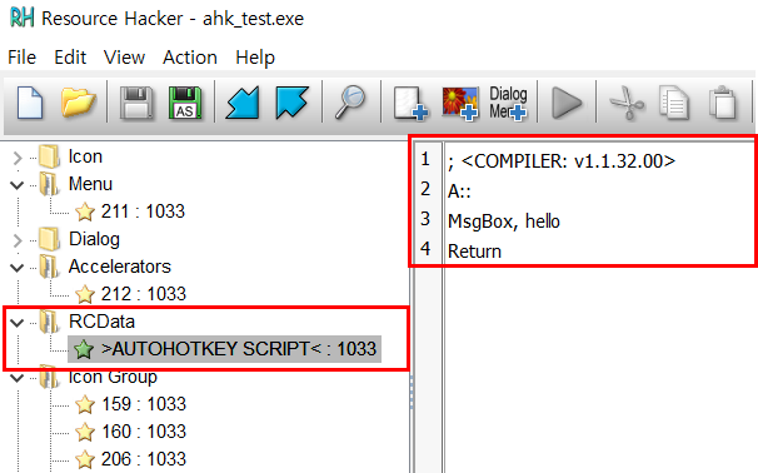The width and height of the screenshot is (758, 474).
Task: Select the 159 : 1033 icon group entry
Action: (144, 404)
